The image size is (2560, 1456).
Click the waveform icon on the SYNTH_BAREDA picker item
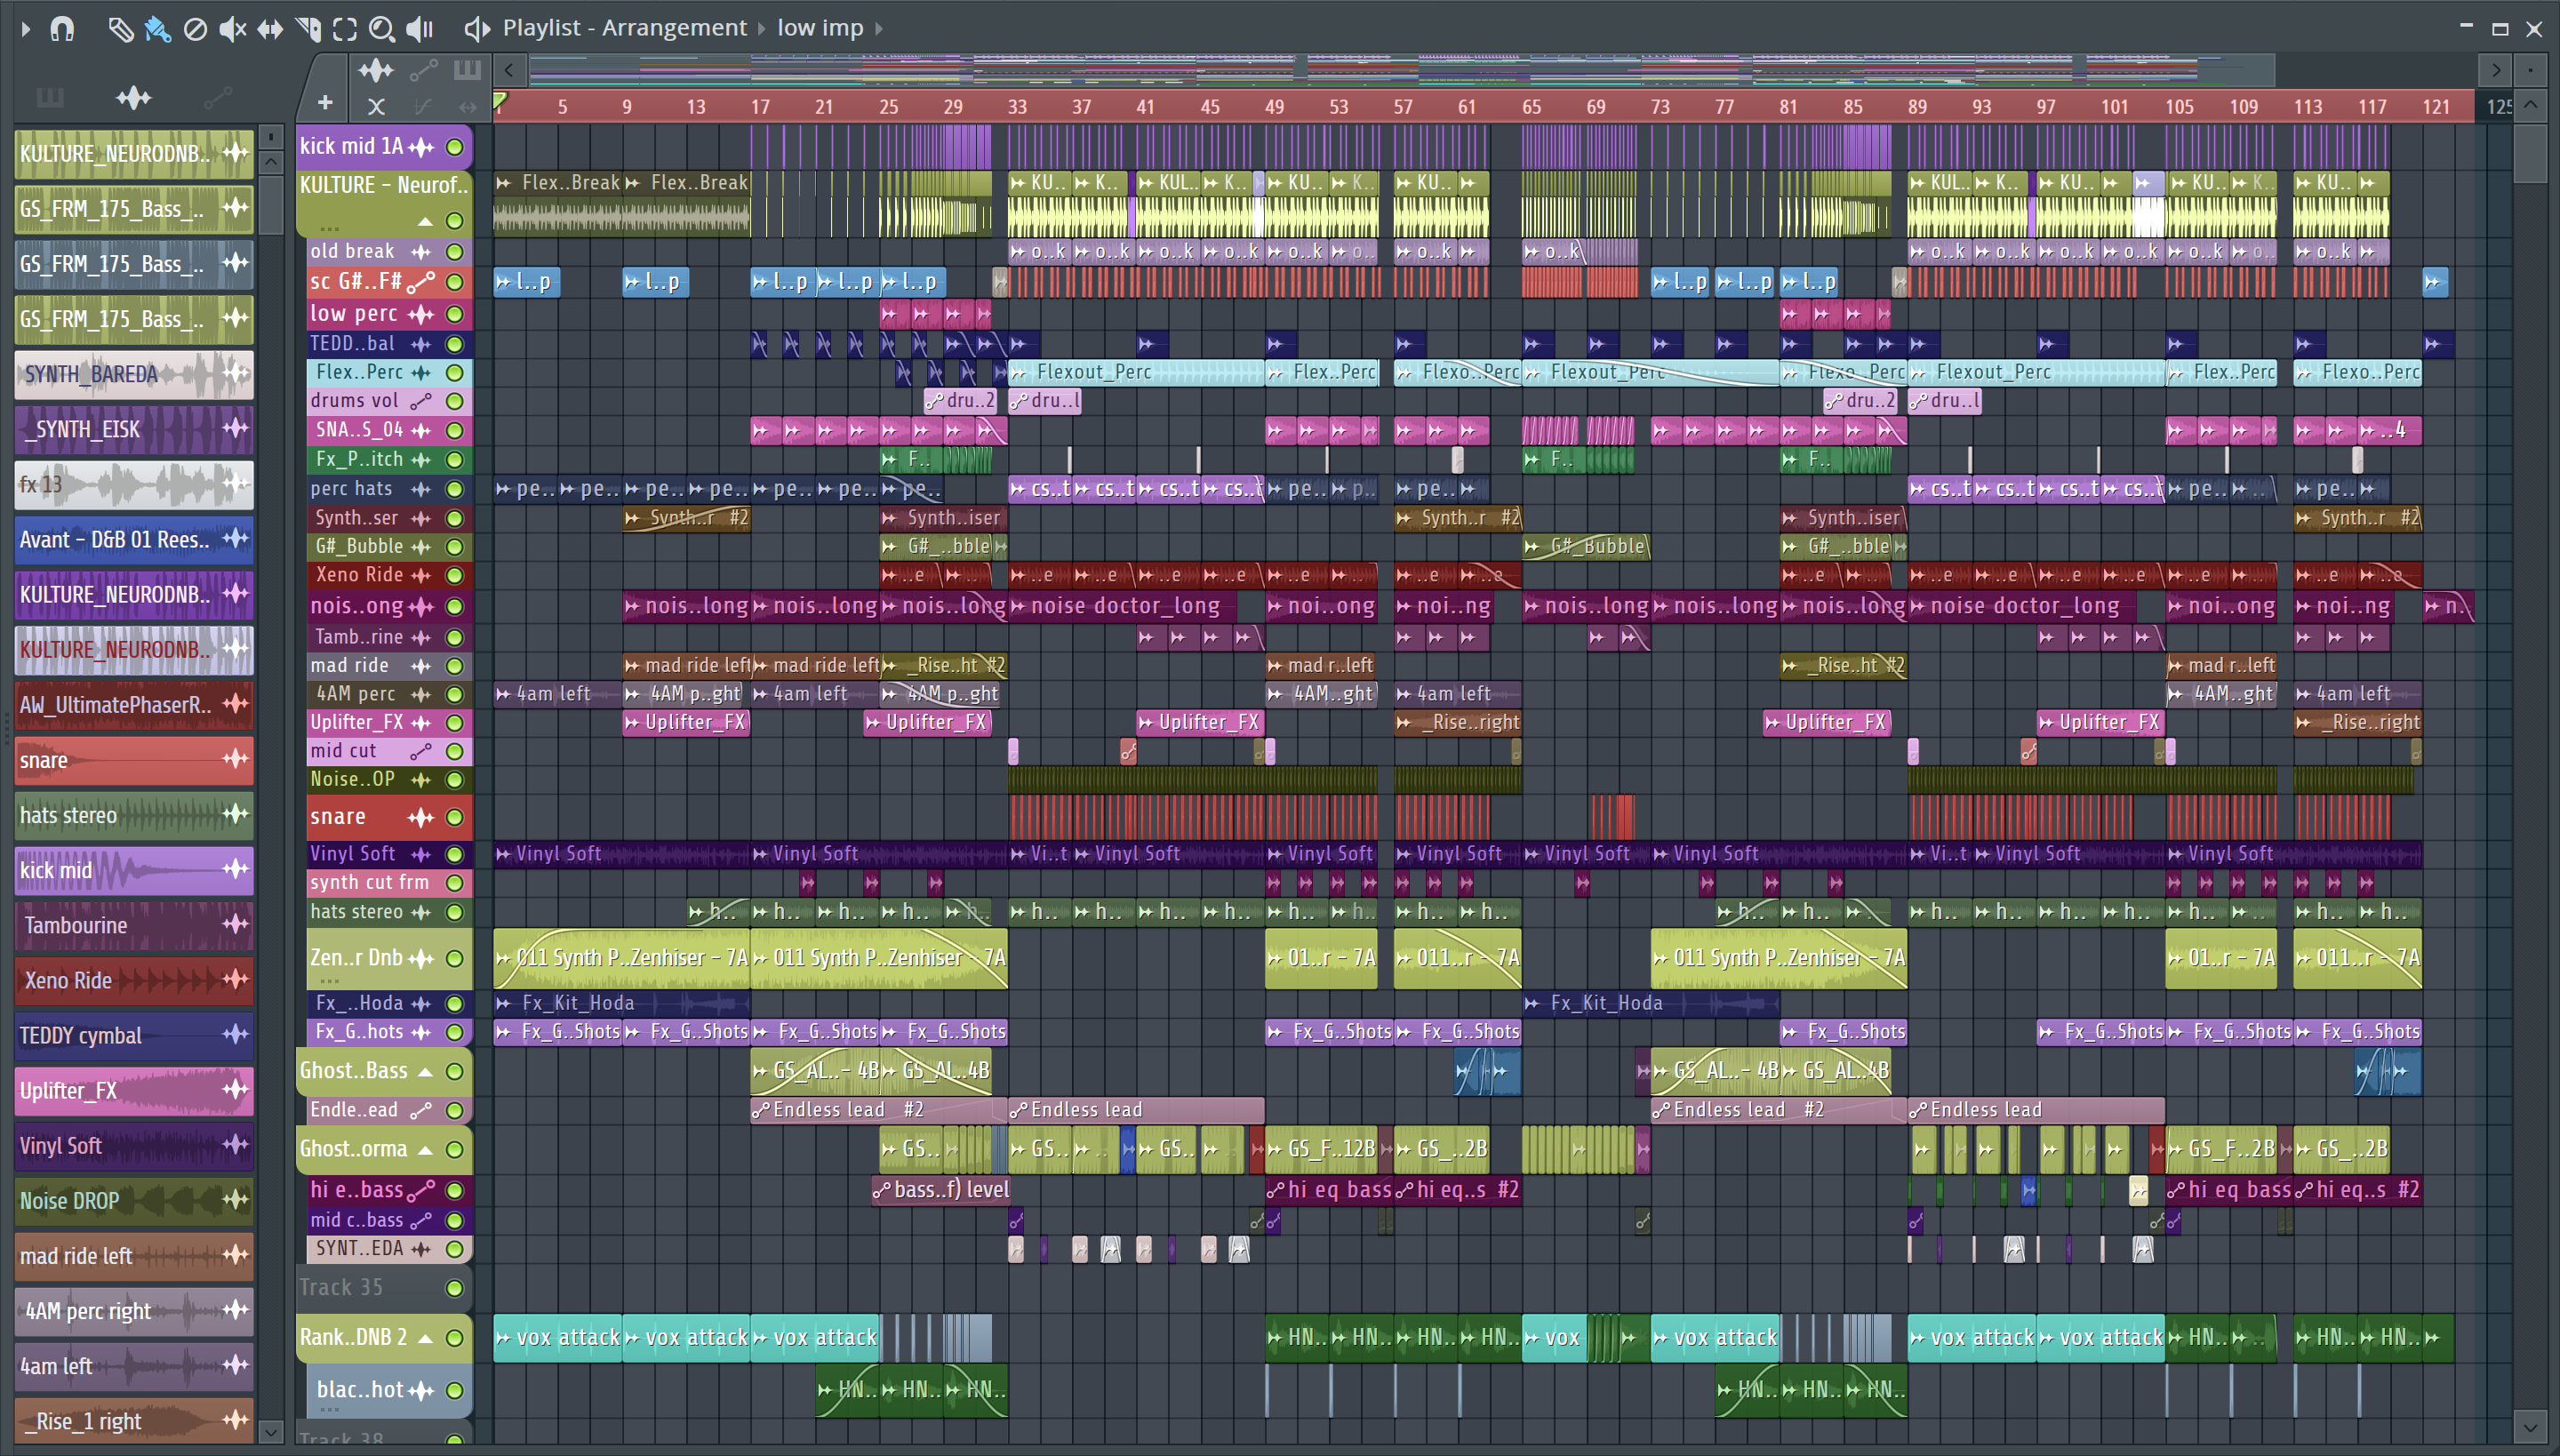coord(236,373)
